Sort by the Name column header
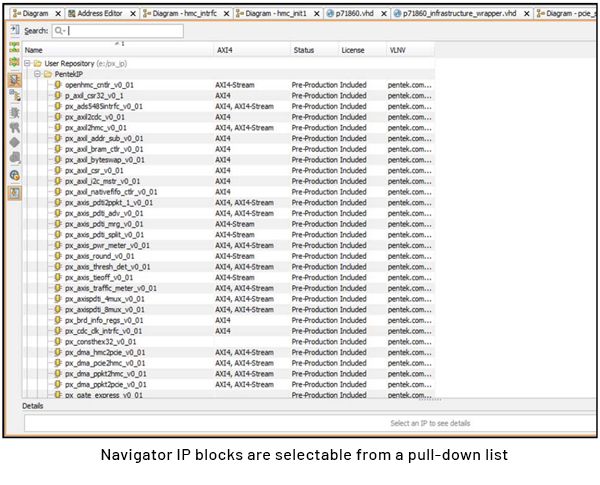 click(118, 50)
